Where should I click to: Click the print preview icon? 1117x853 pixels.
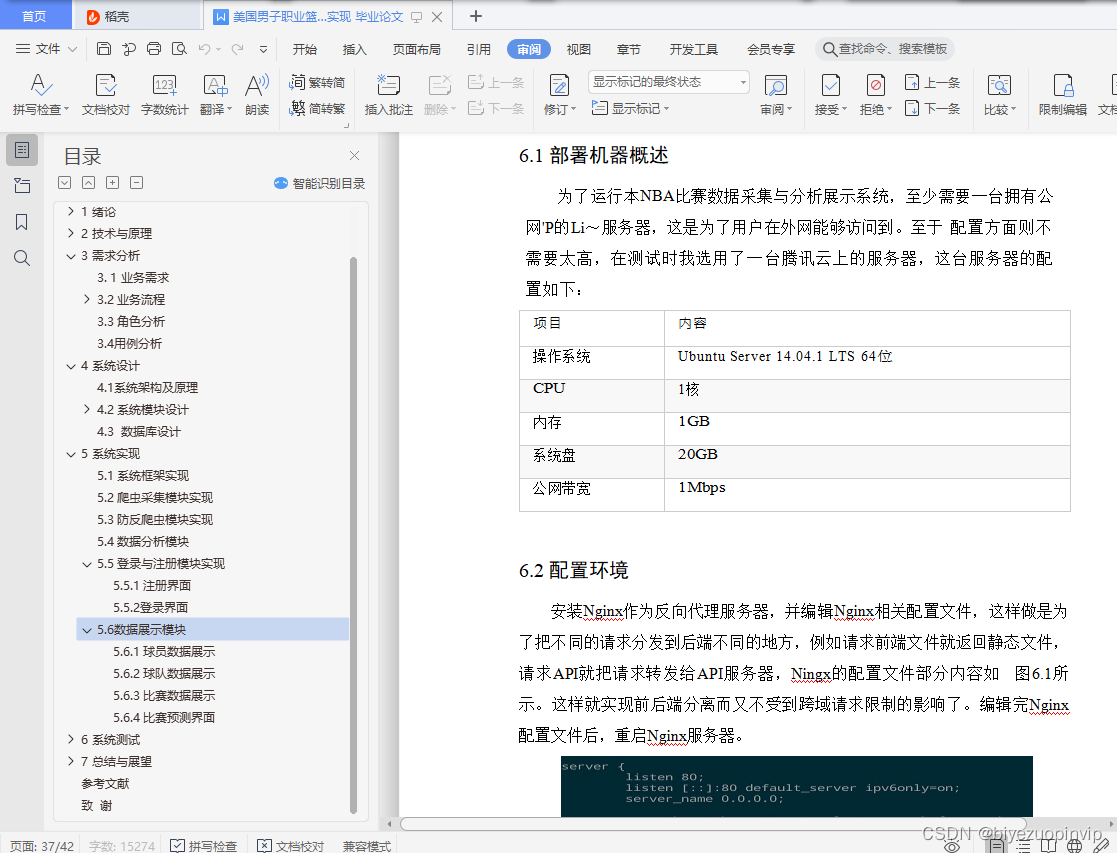(x=179, y=49)
